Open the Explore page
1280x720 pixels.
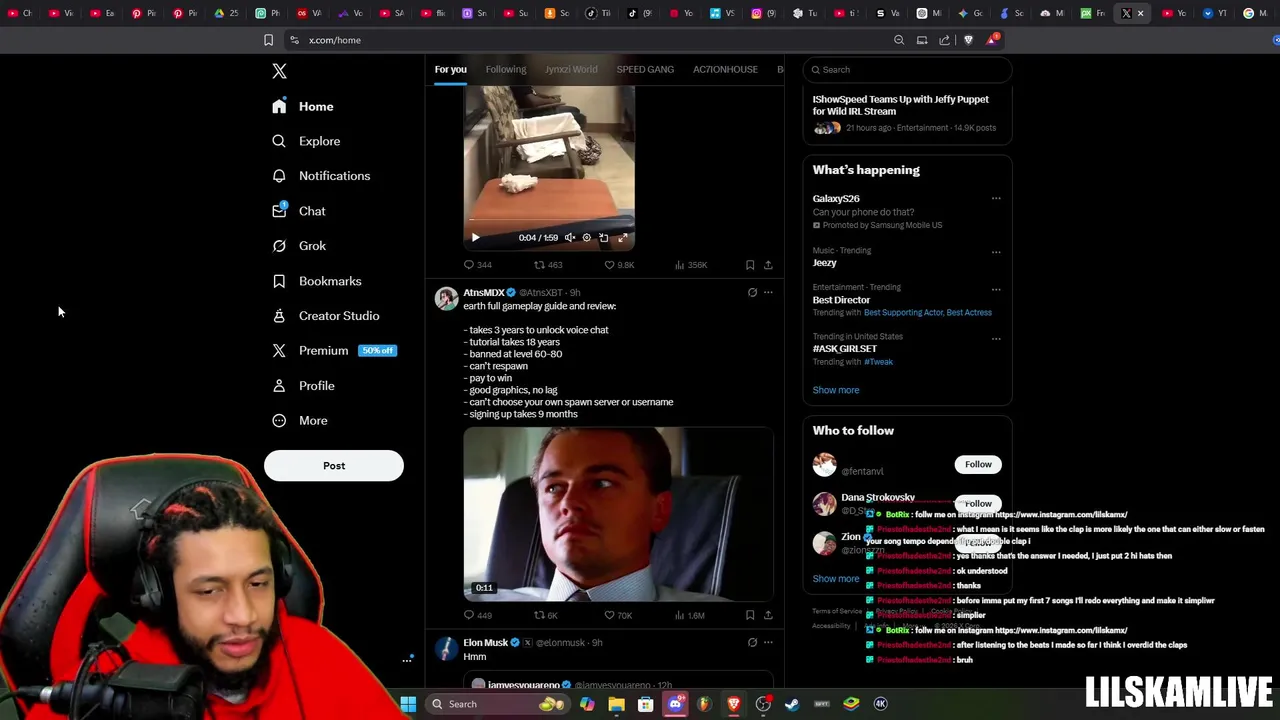[306, 141]
